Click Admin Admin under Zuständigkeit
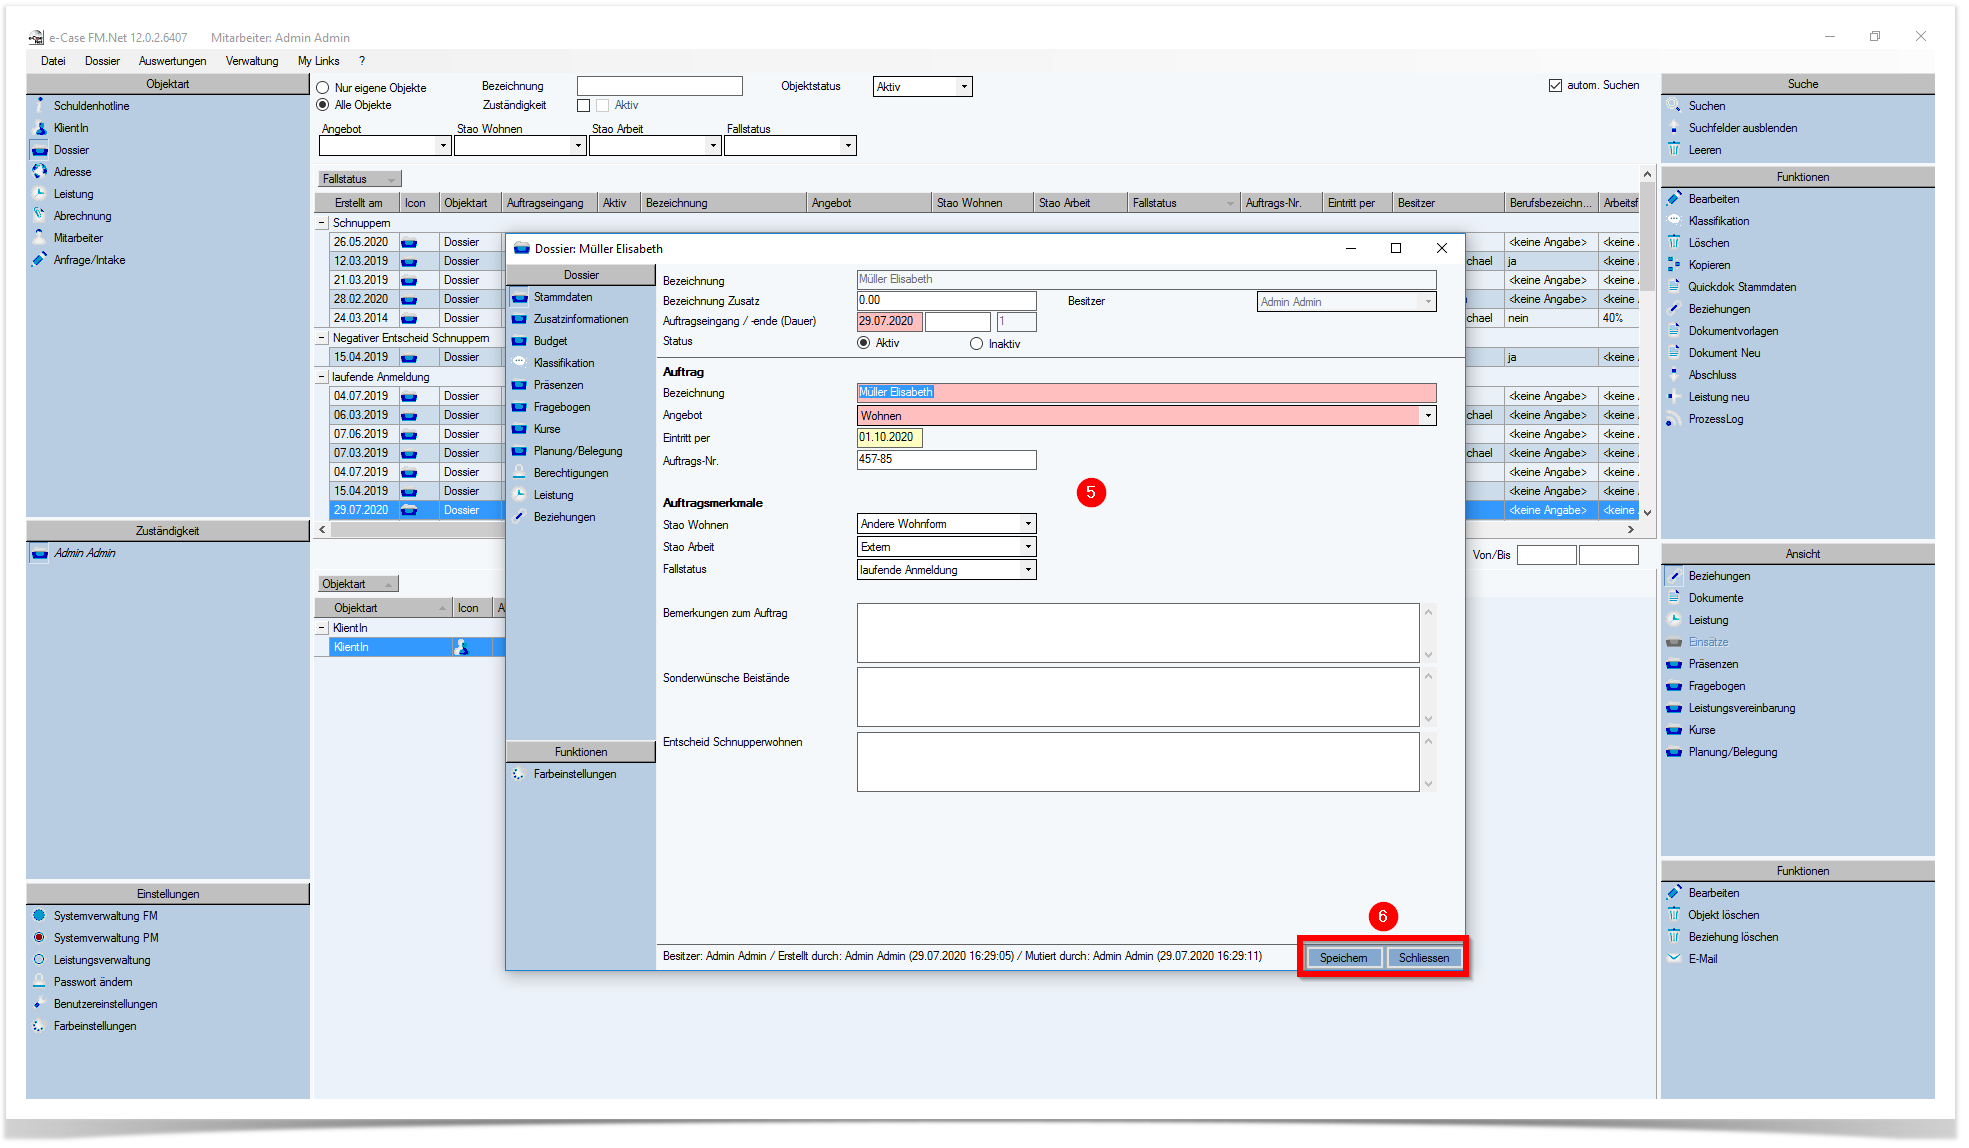 click(x=84, y=553)
